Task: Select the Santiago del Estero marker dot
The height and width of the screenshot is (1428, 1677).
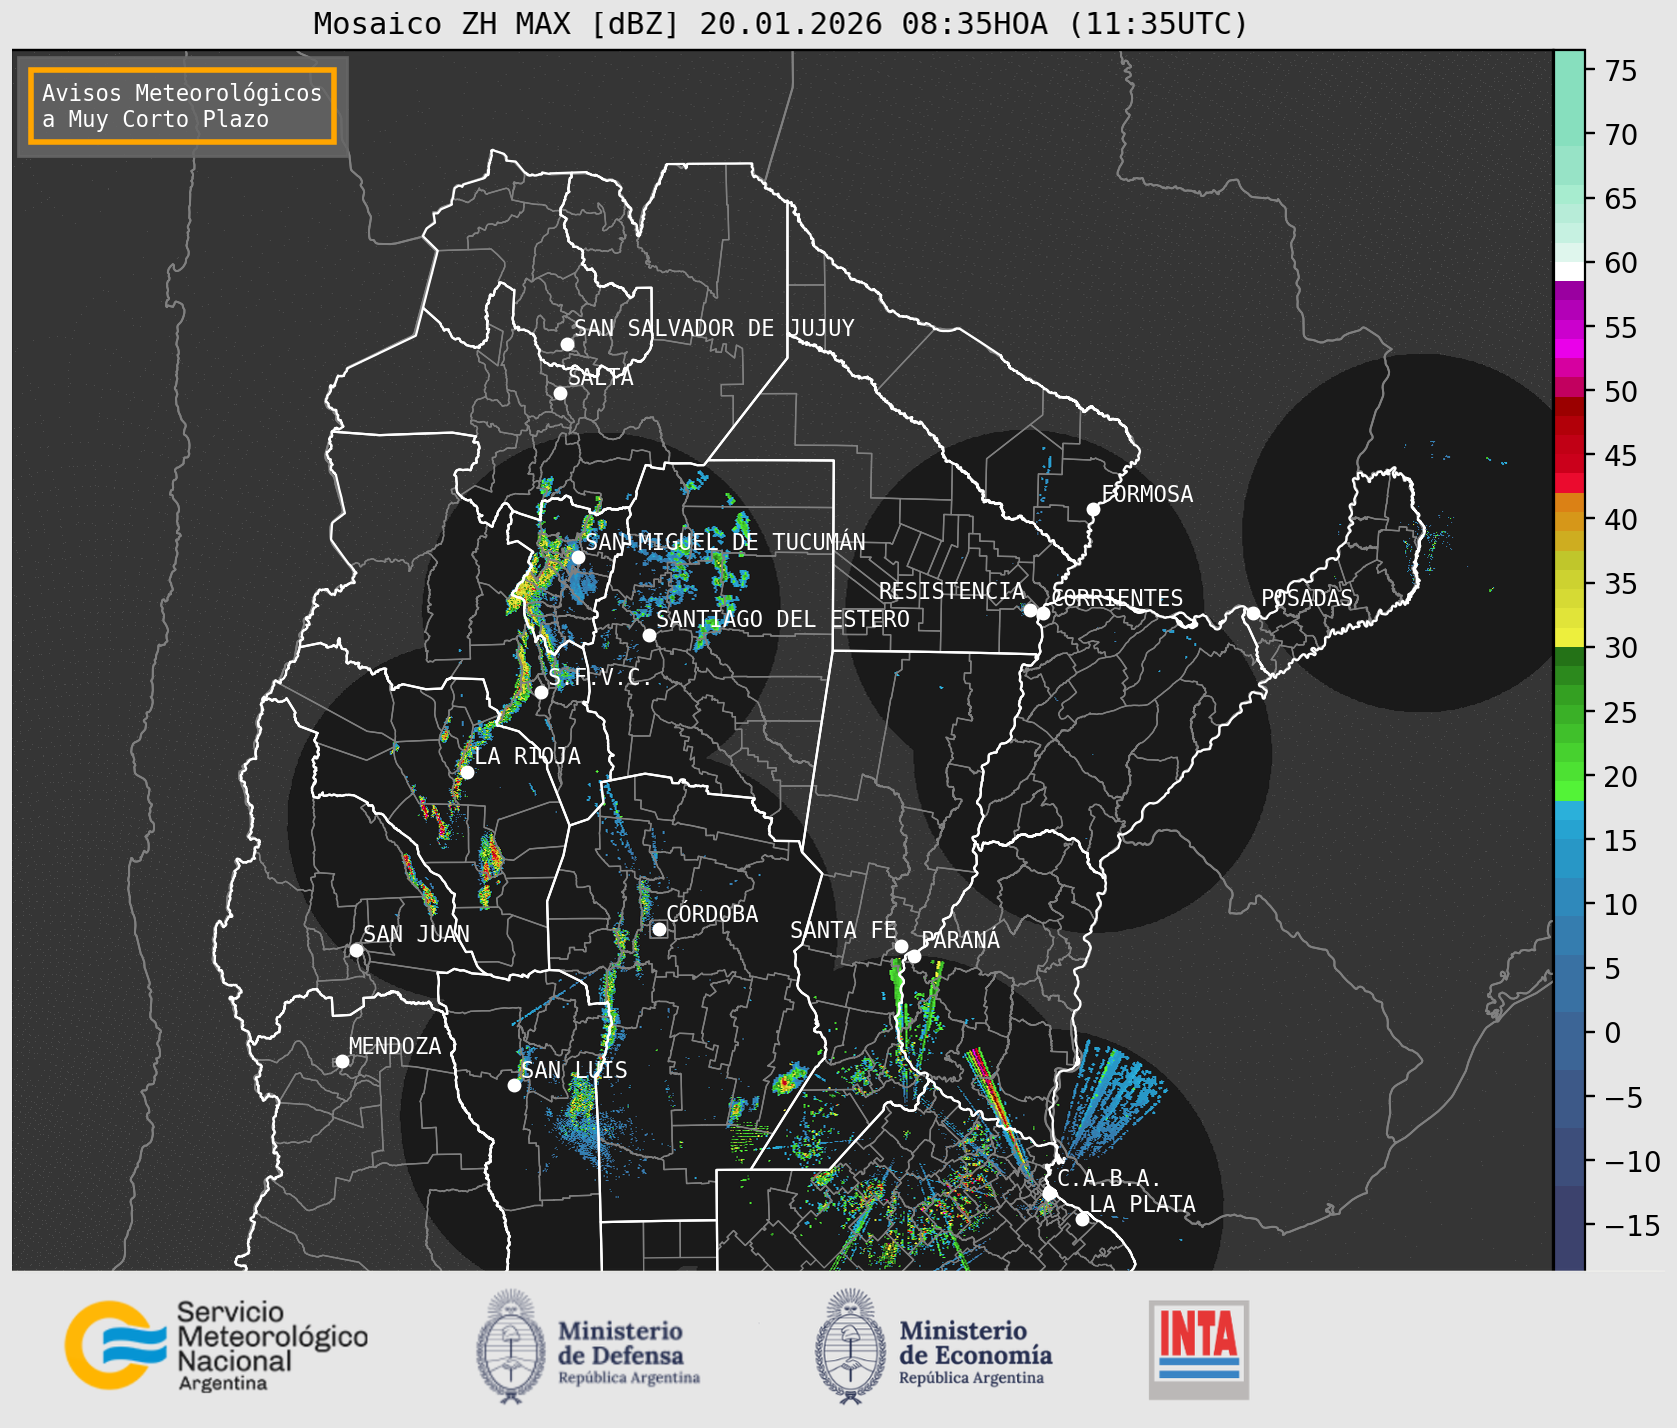Action: (649, 635)
